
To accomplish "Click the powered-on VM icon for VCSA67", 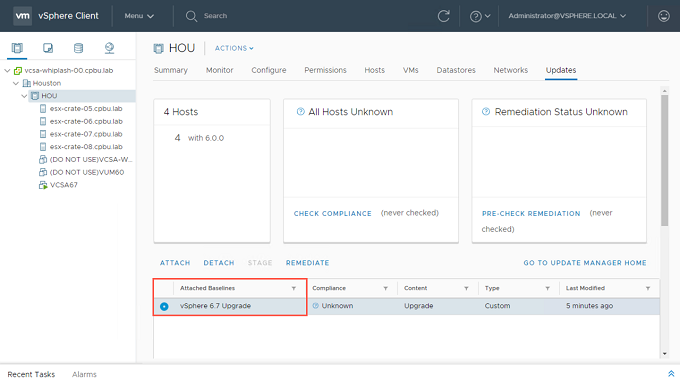I will [x=43, y=185].
